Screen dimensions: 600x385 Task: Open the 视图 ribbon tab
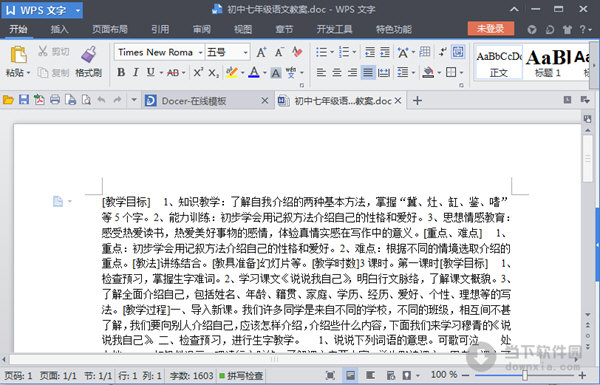(243, 29)
